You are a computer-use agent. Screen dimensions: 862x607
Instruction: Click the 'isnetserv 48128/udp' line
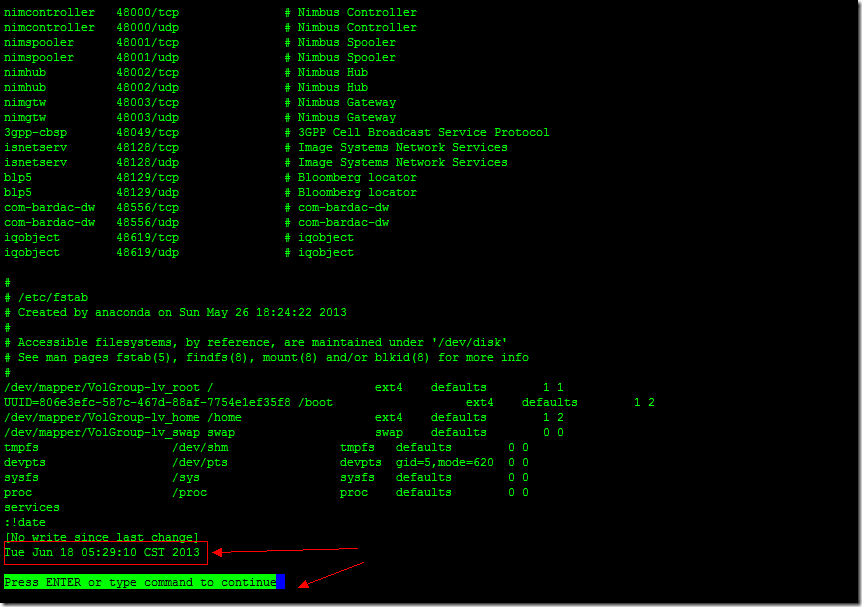256,162
